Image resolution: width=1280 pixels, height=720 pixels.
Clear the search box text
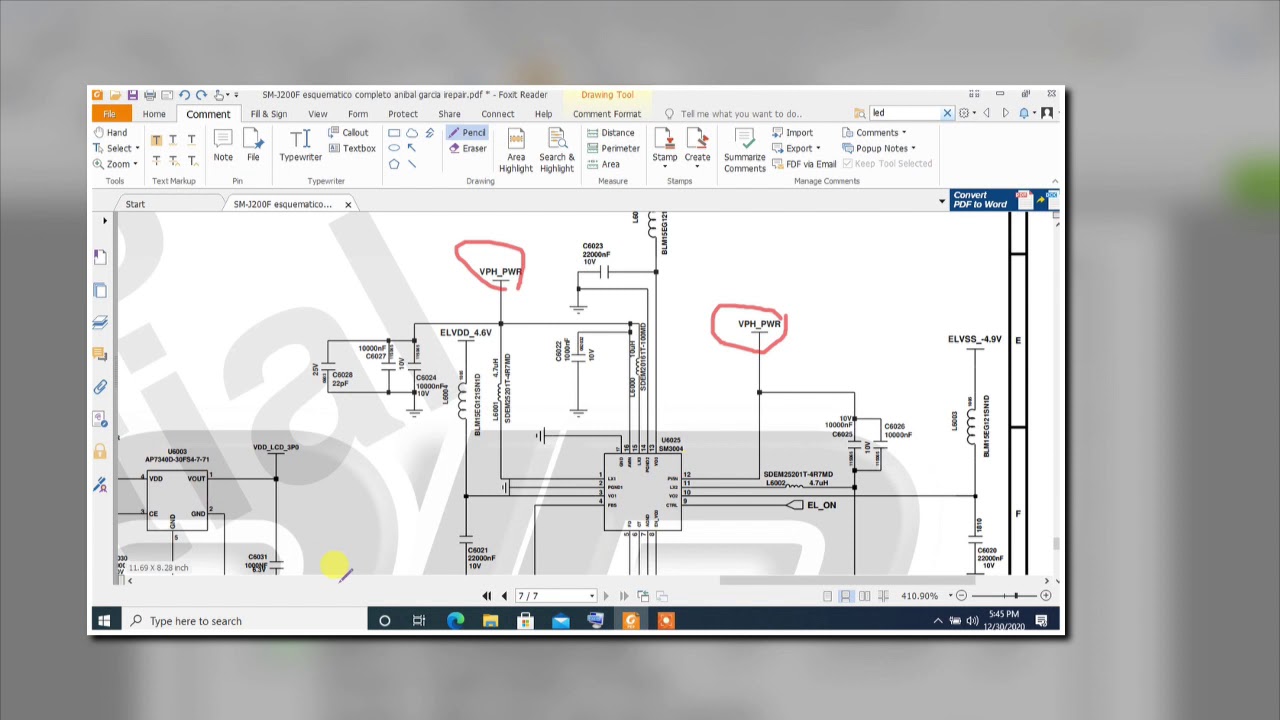tap(947, 113)
